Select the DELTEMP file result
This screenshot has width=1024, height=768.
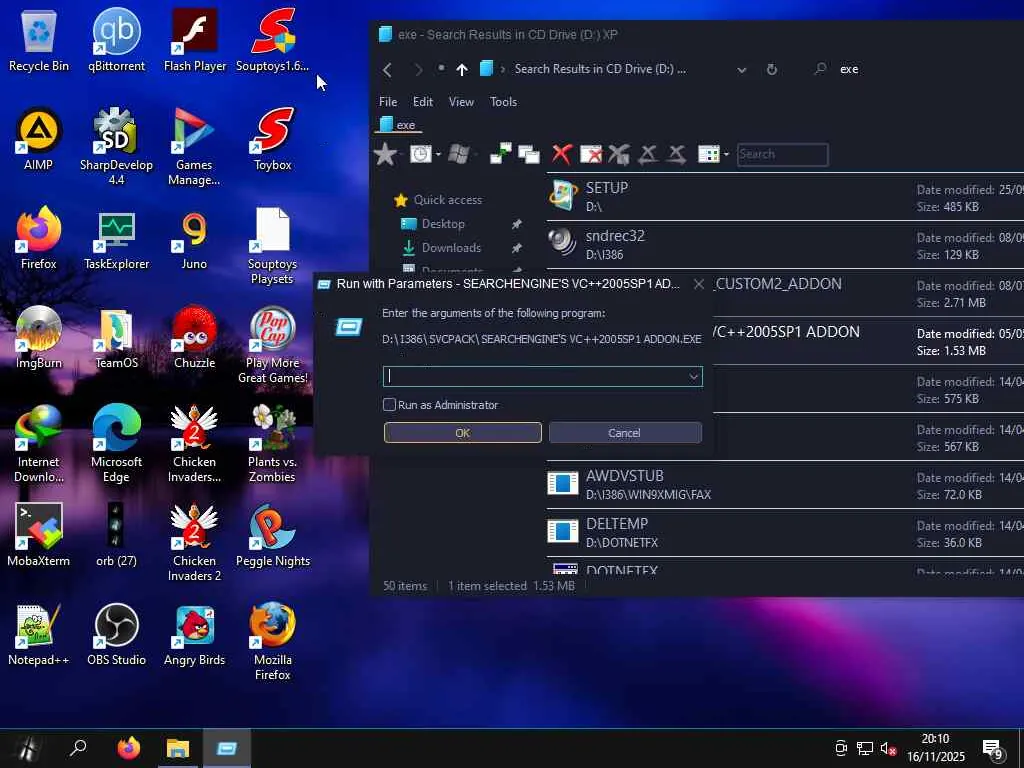point(785,533)
